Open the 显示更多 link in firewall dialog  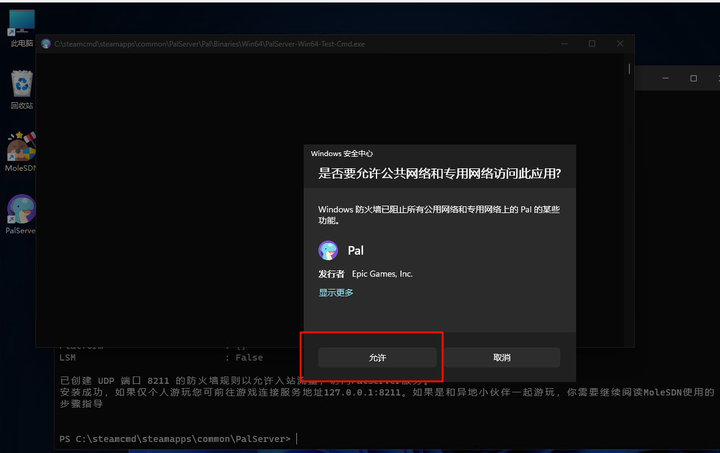(336, 293)
